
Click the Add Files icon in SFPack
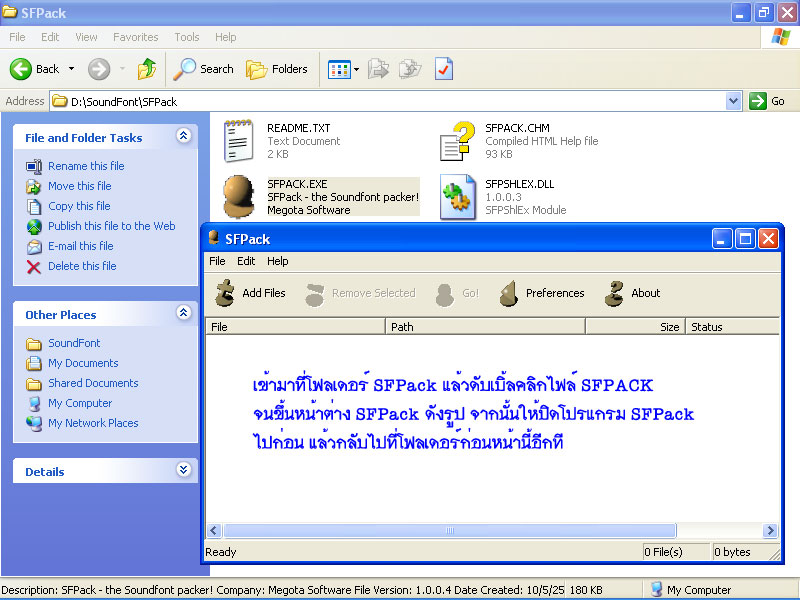pyautogui.click(x=224, y=293)
